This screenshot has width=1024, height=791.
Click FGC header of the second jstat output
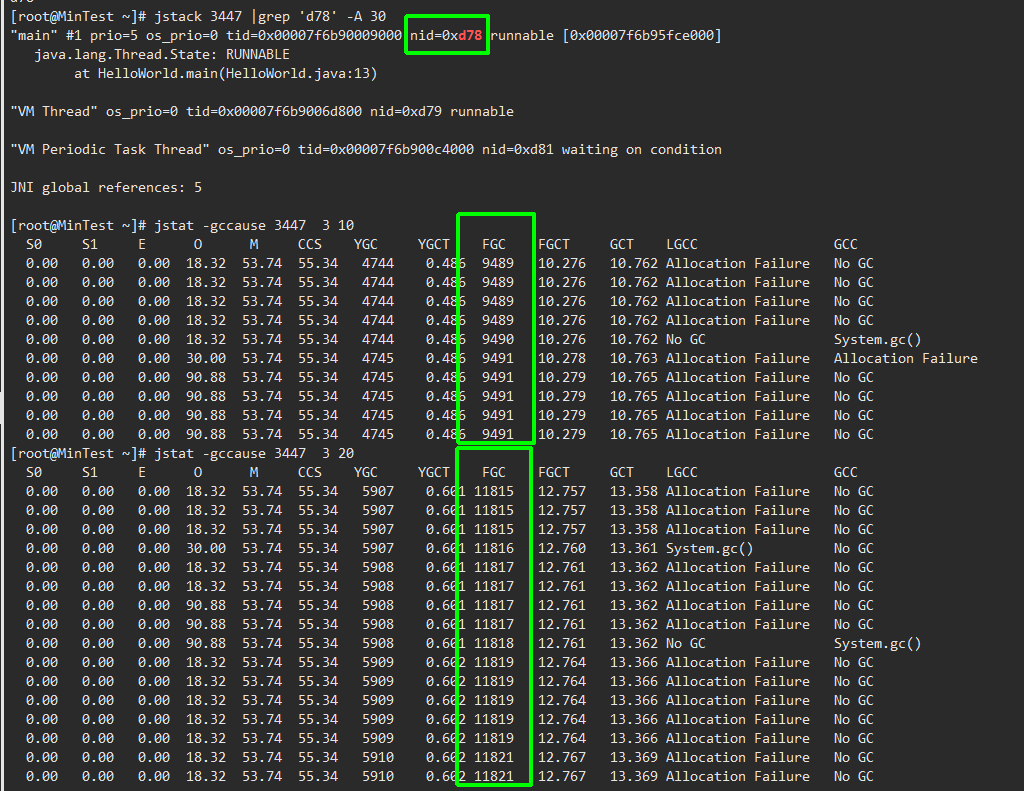pos(494,472)
